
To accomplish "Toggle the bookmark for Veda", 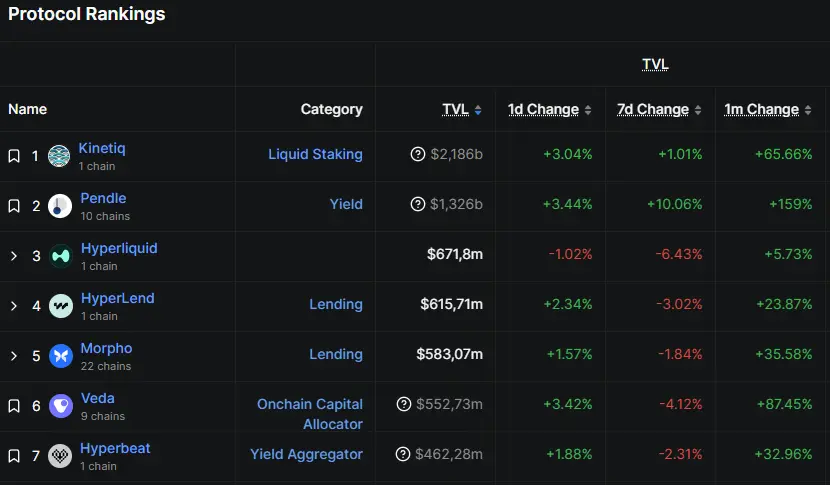I will click(x=14, y=406).
